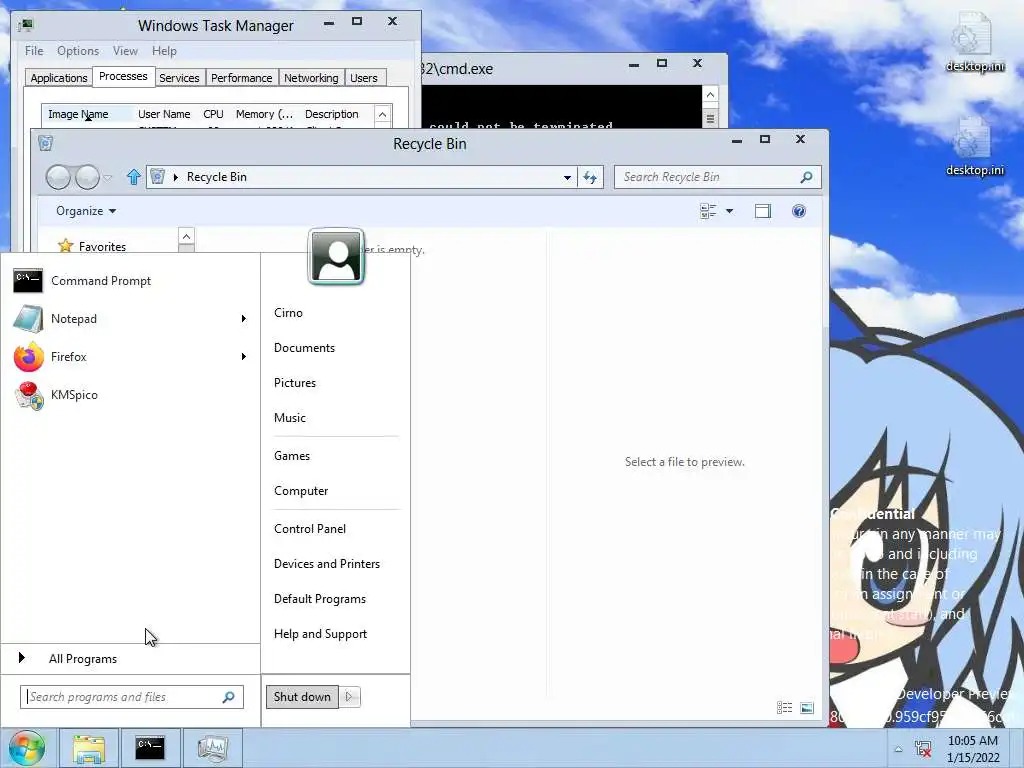Refresh the Recycle Bin view

coord(590,177)
